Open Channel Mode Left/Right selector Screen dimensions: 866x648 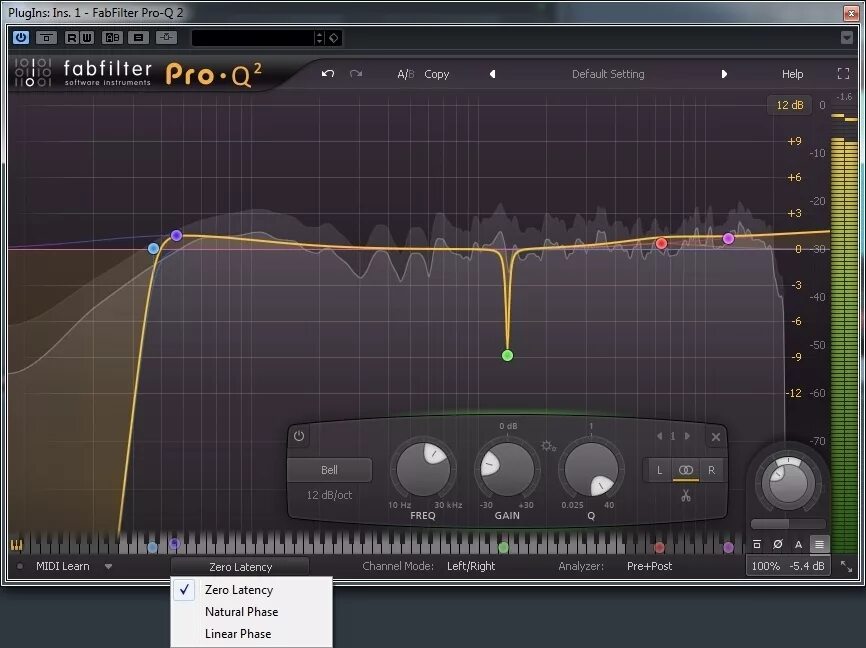click(x=471, y=566)
